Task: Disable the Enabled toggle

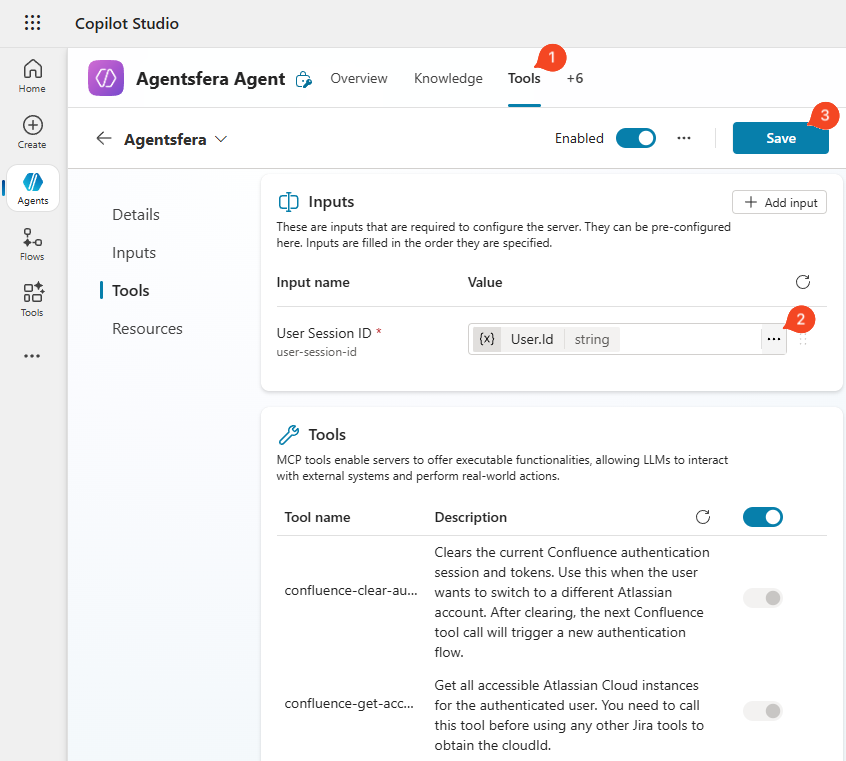Action: pyautogui.click(x=635, y=138)
